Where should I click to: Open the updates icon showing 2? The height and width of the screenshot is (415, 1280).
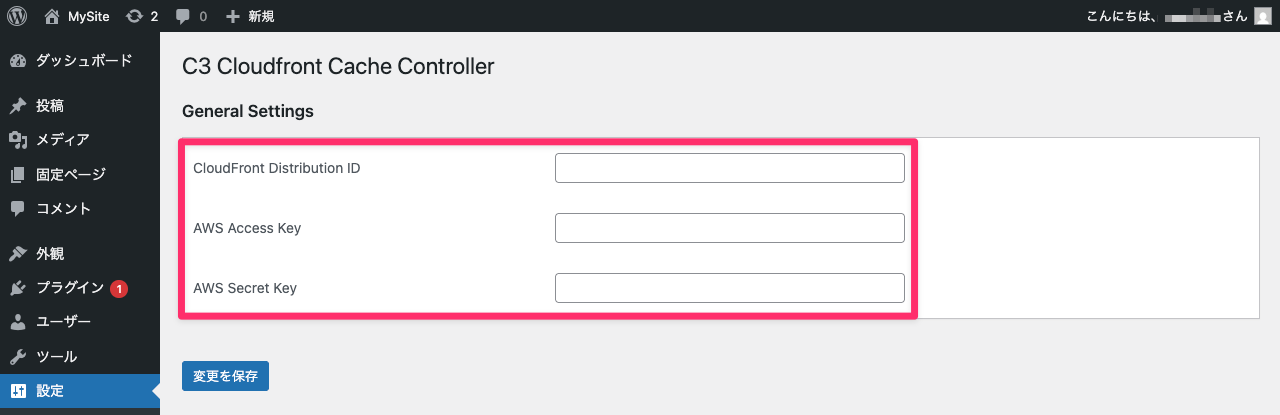(134, 16)
